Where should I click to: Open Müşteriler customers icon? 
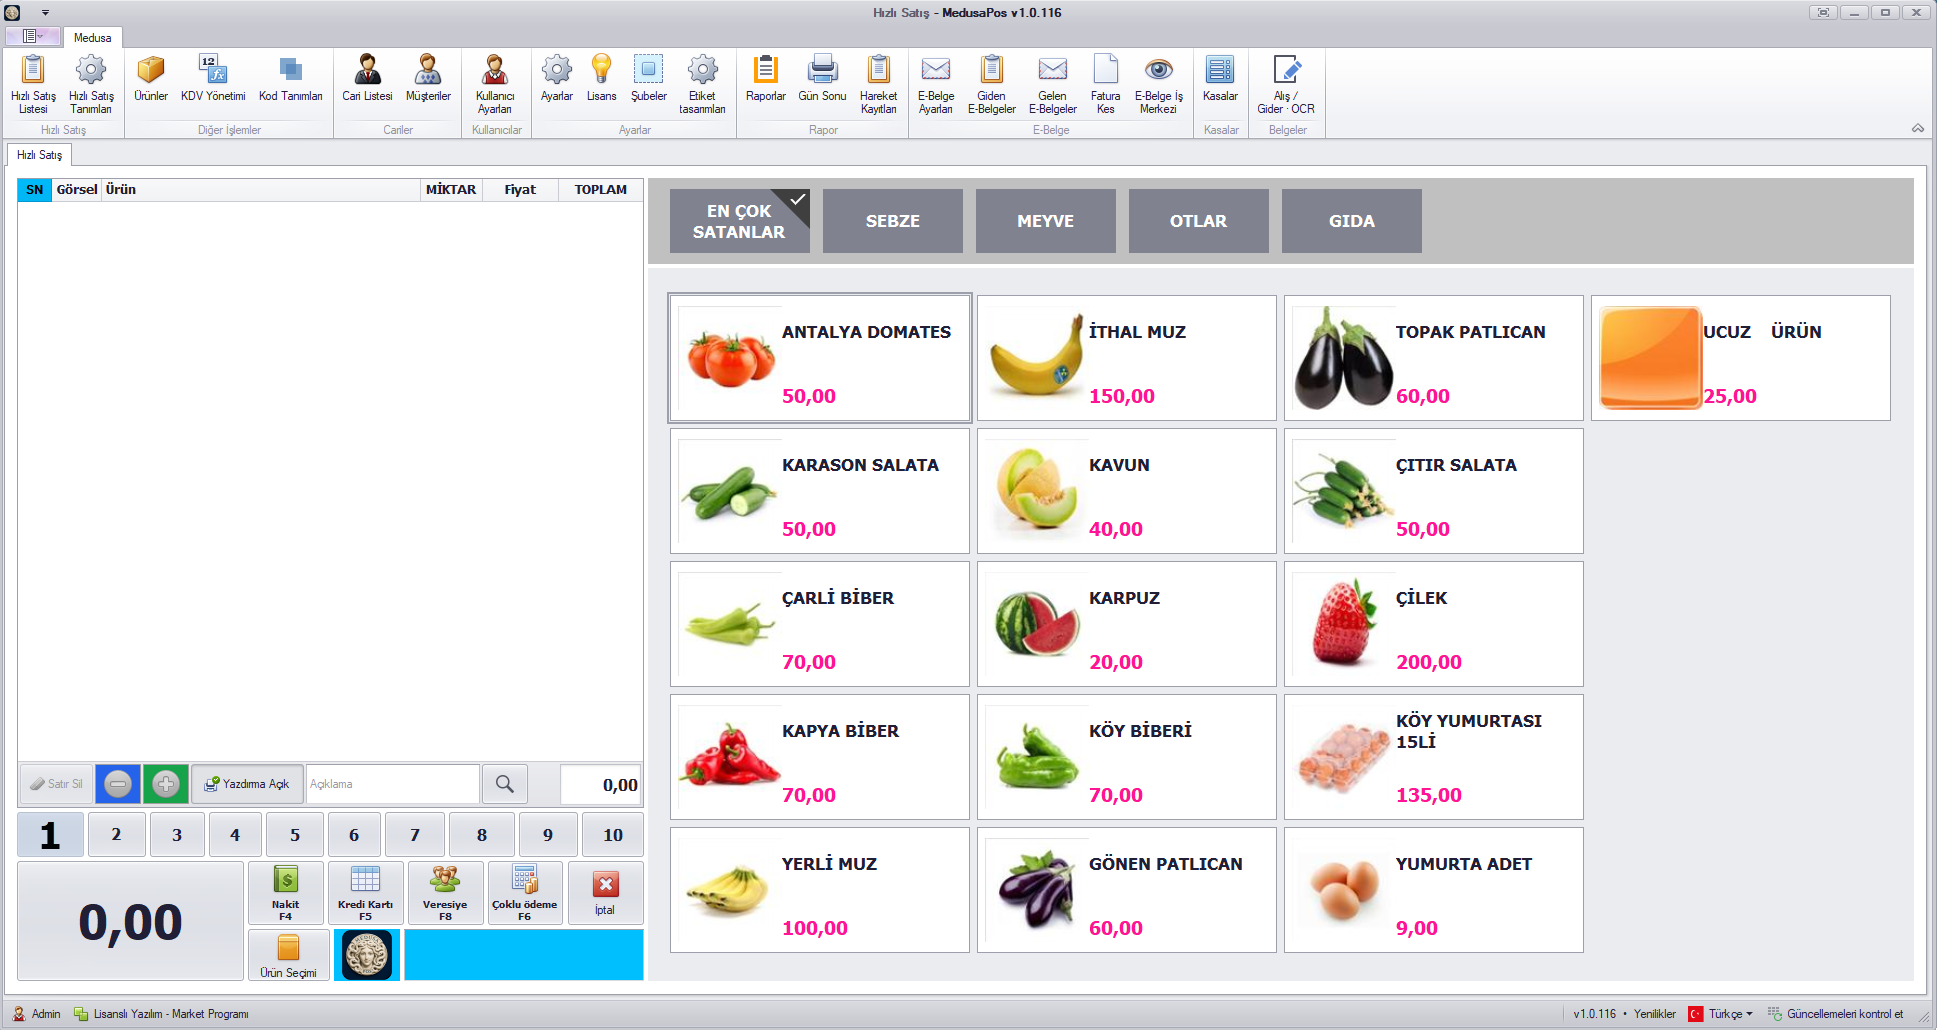pyautogui.click(x=428, y=78)
